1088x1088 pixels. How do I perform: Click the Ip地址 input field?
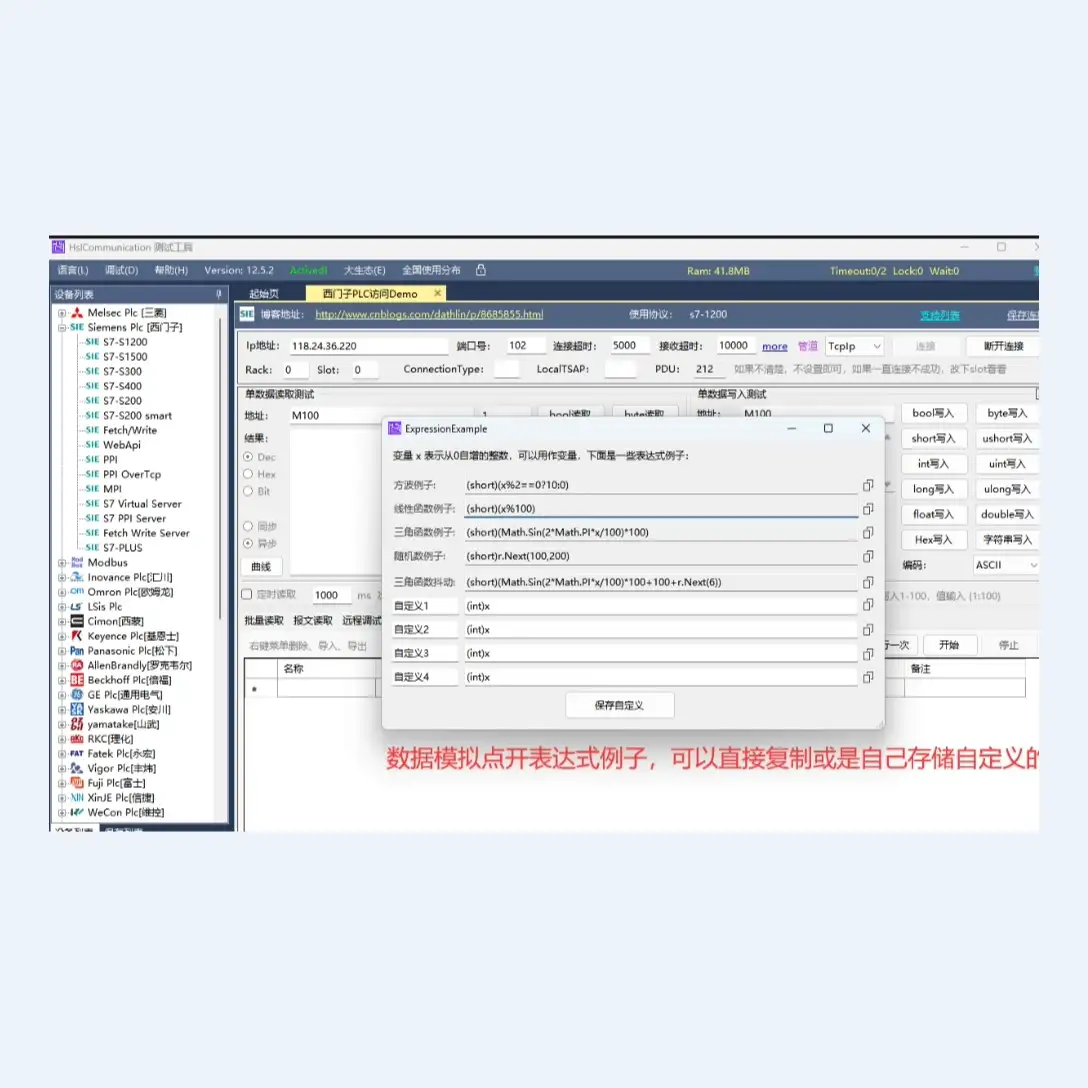367,346
